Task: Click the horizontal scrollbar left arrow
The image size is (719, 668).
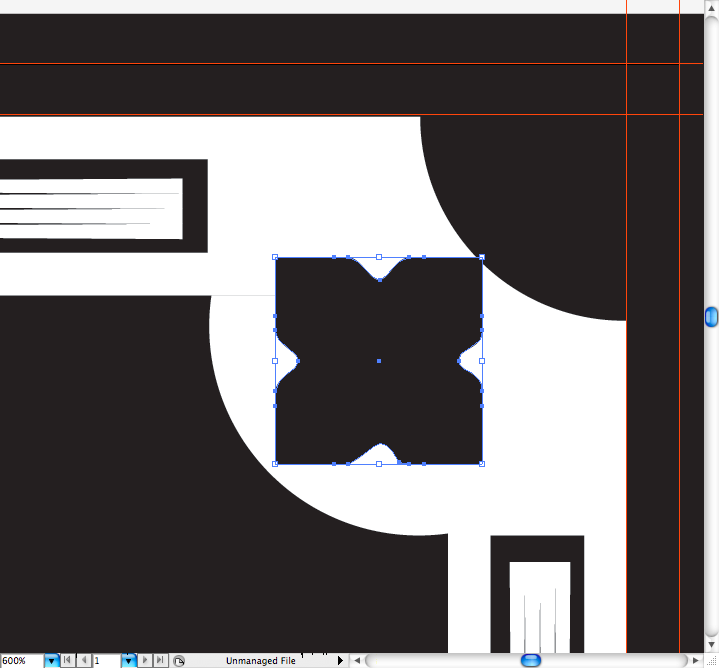Action: pos(357,661)
